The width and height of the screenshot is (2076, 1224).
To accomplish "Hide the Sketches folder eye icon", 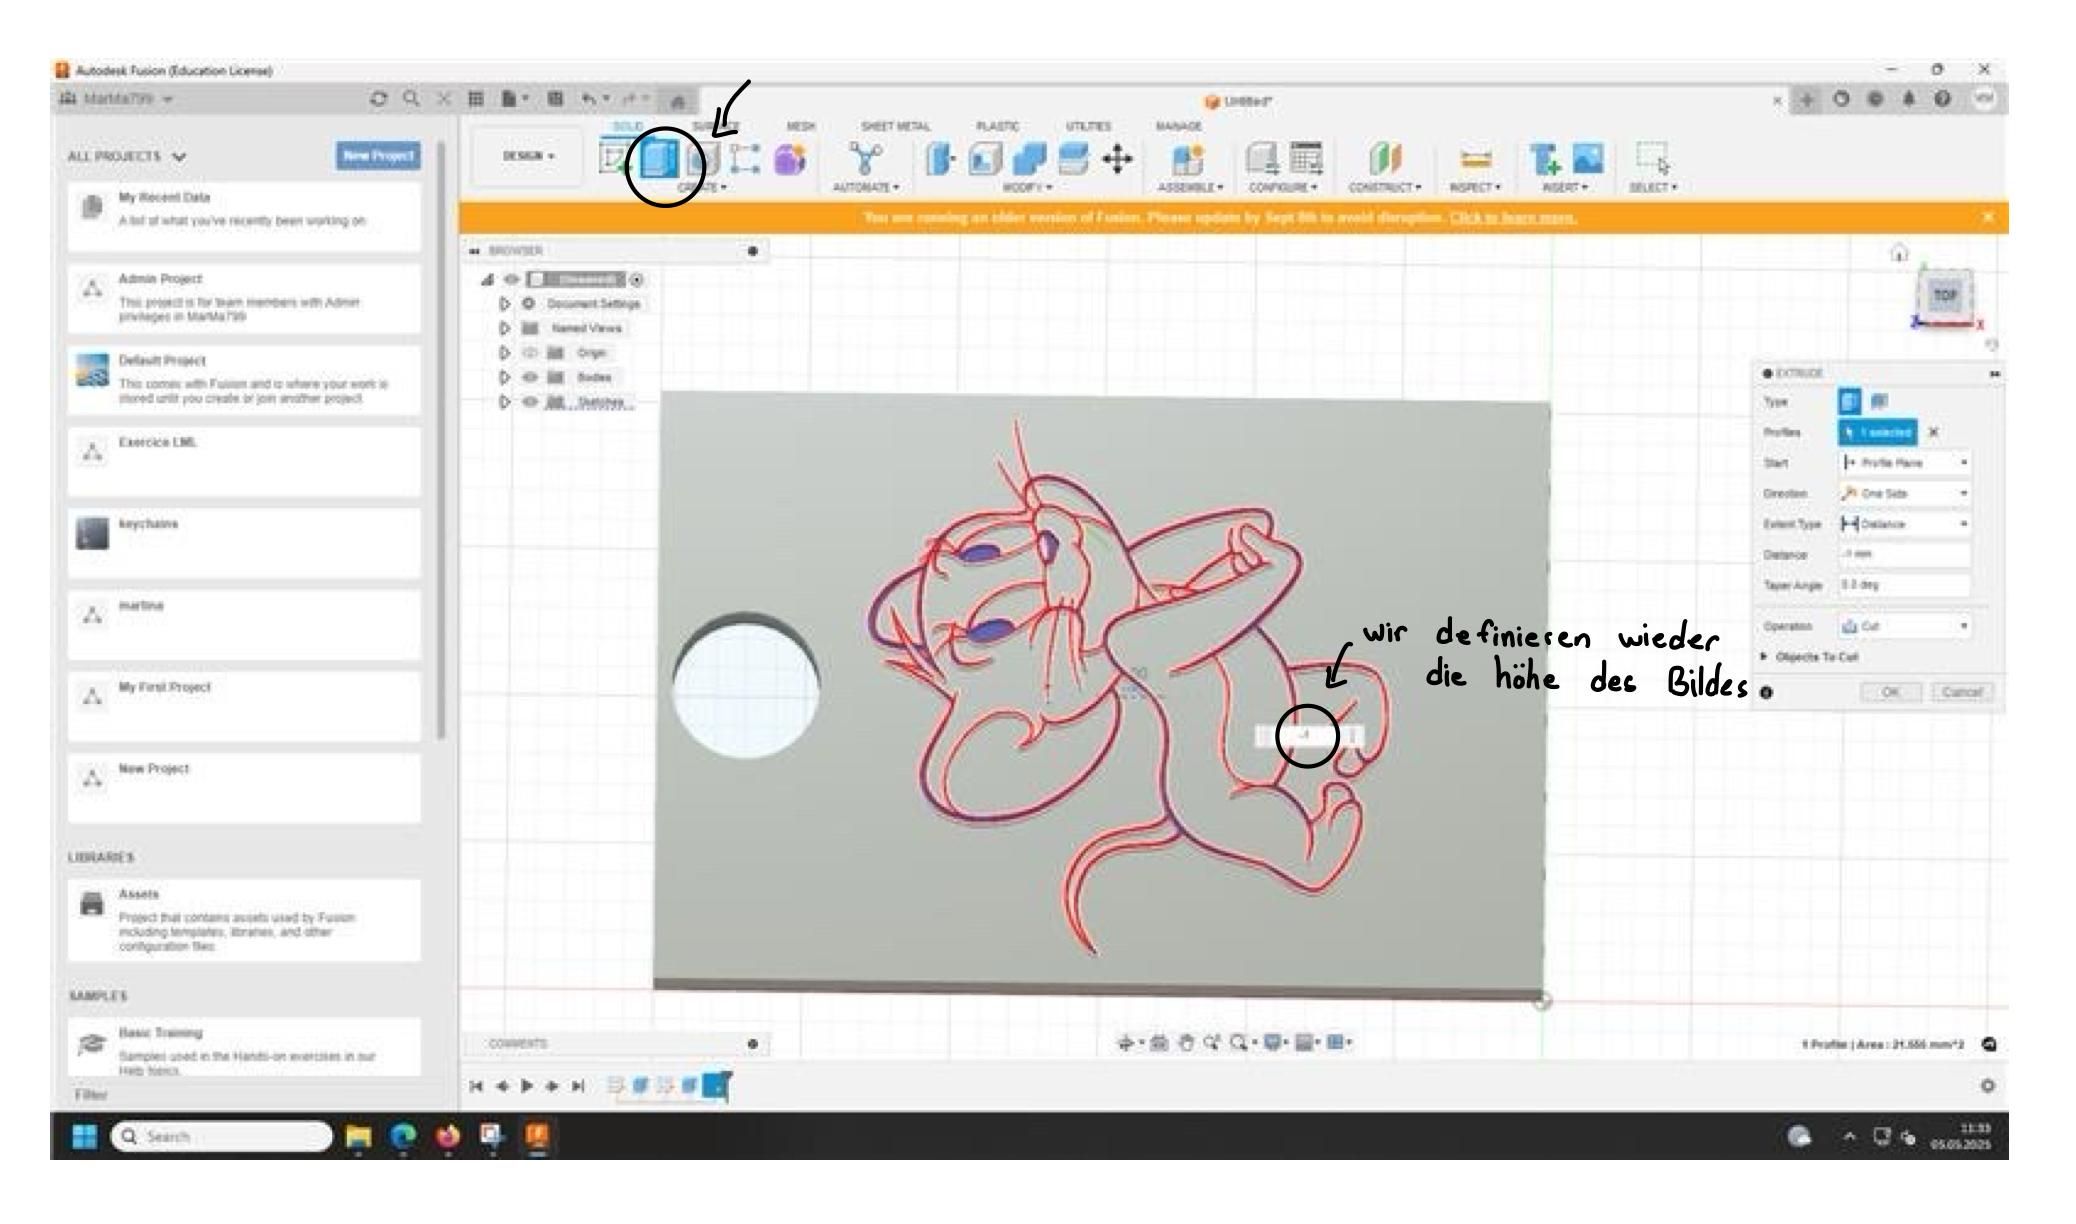I will 531,402.
